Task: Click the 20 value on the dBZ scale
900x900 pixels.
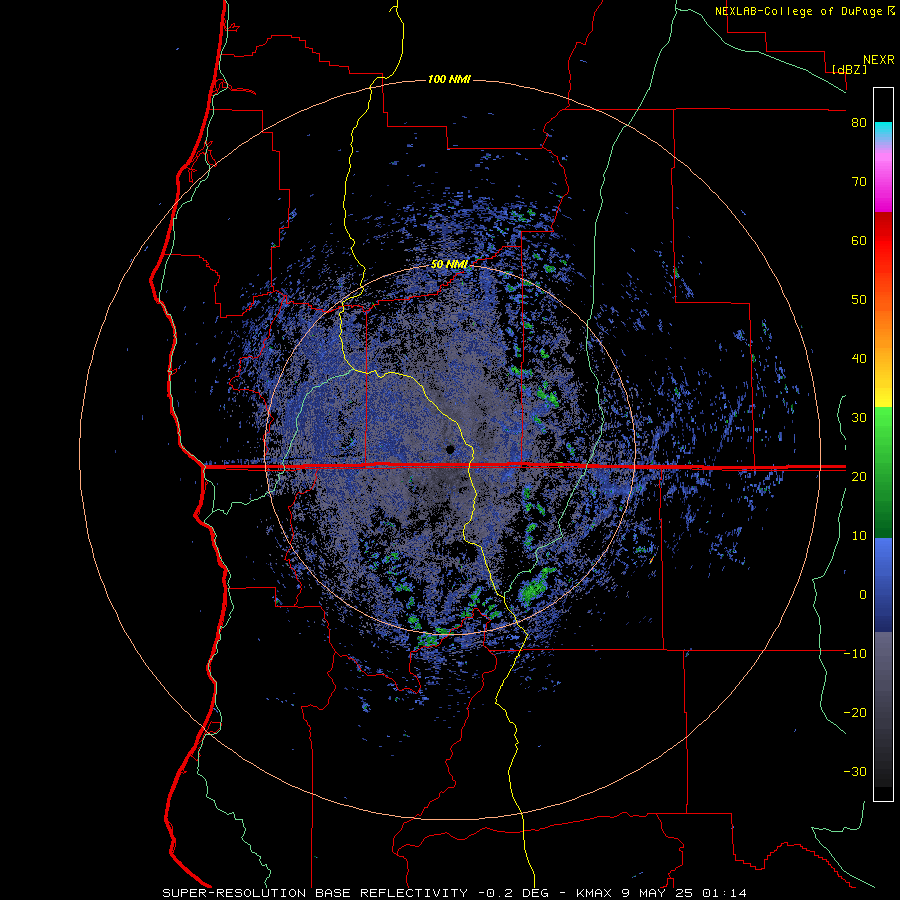Action: click(x=859, y=476)
